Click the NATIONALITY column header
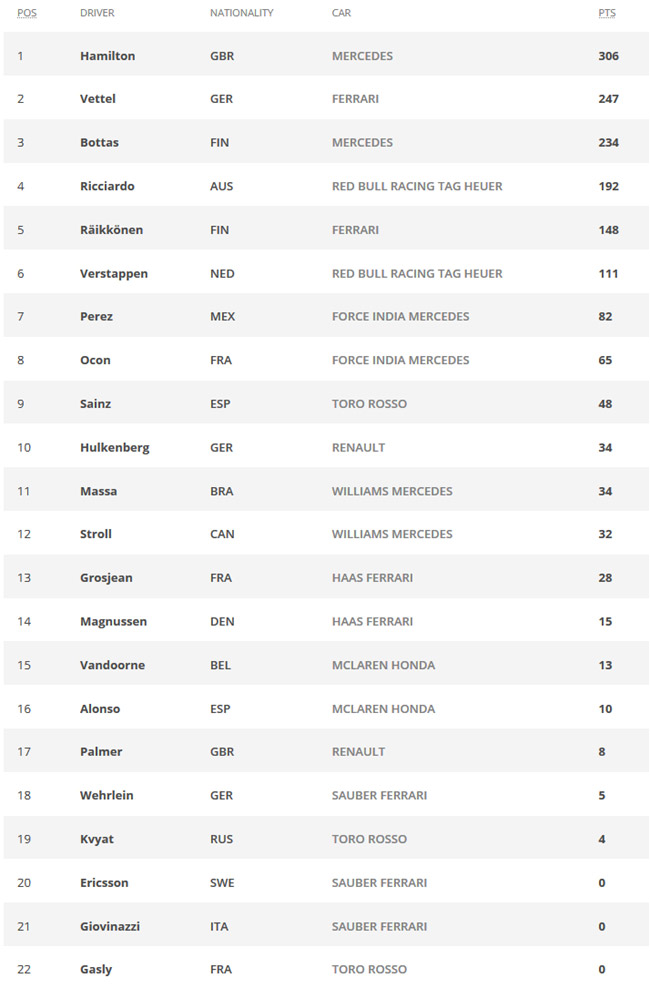The height and width of the screenshot is (988, 650). (x=241, y=13)
